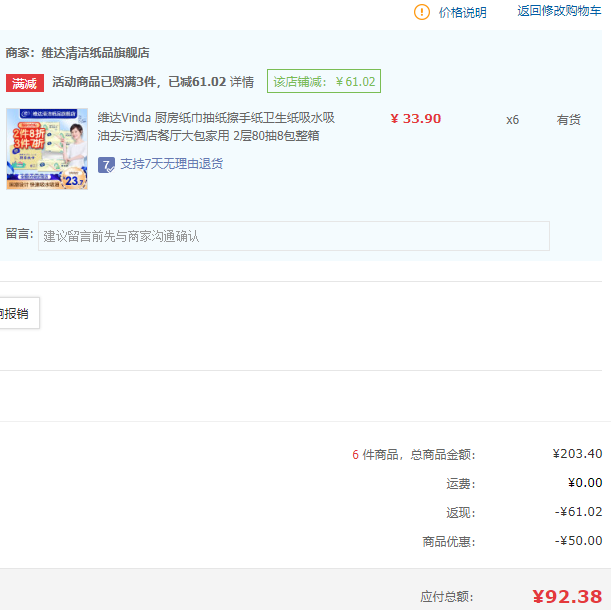
Task: Click the green 该店铺减 ¥61.02 tag
Action: coord(324,81)
